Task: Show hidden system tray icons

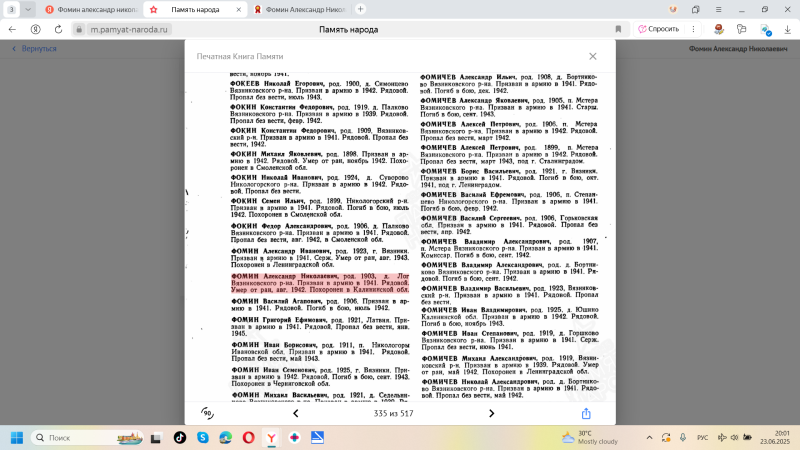Action: click(x=649, y=438)
